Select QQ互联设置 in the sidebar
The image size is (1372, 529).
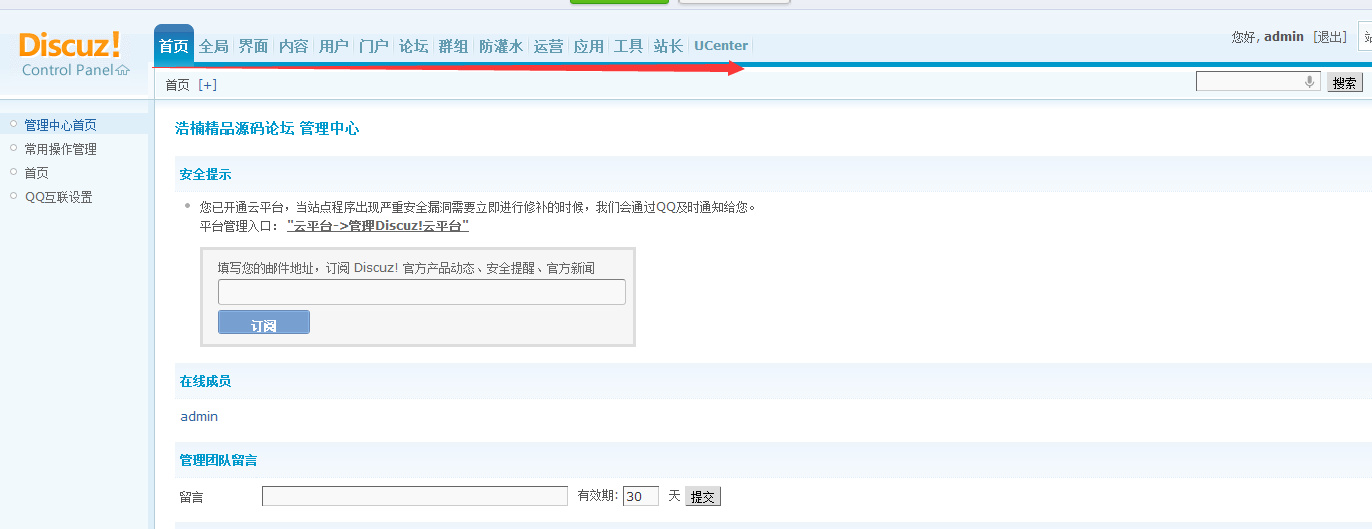[59, 197]
